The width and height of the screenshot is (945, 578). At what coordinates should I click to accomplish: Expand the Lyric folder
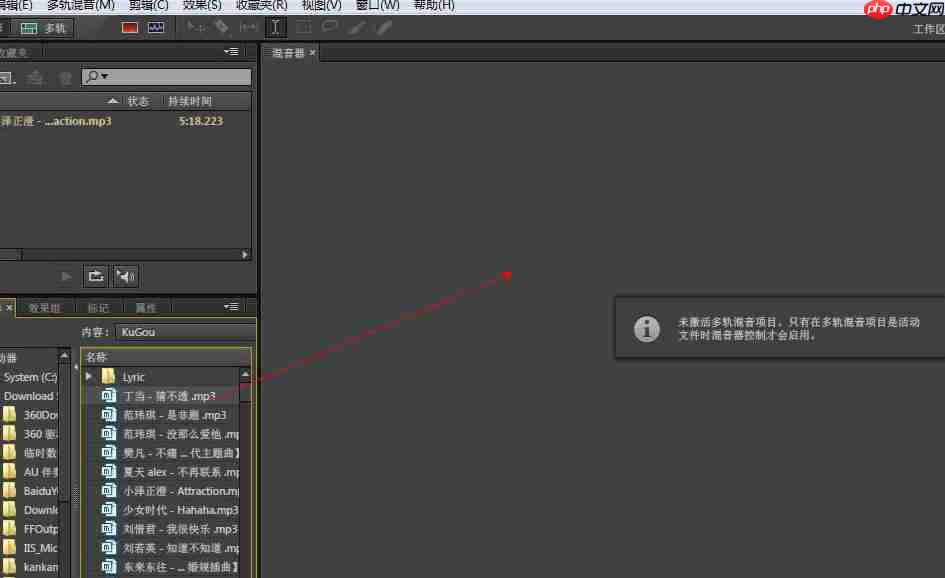coord(89,377)
